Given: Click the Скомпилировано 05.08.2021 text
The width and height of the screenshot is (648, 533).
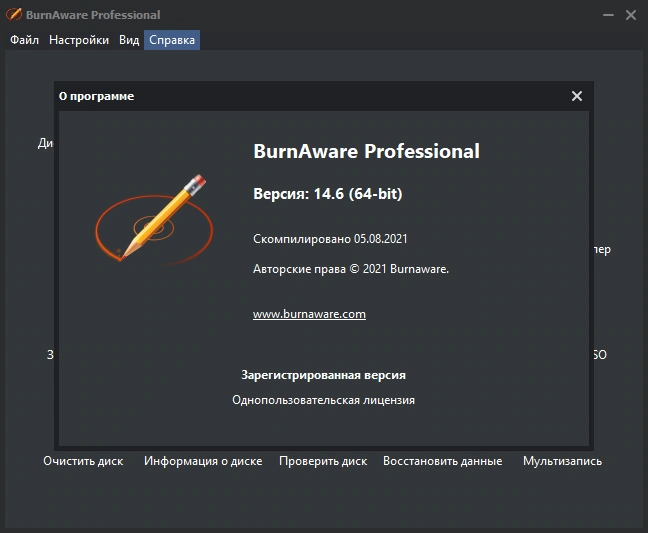Looking at the screenshot, I should 330,239.
